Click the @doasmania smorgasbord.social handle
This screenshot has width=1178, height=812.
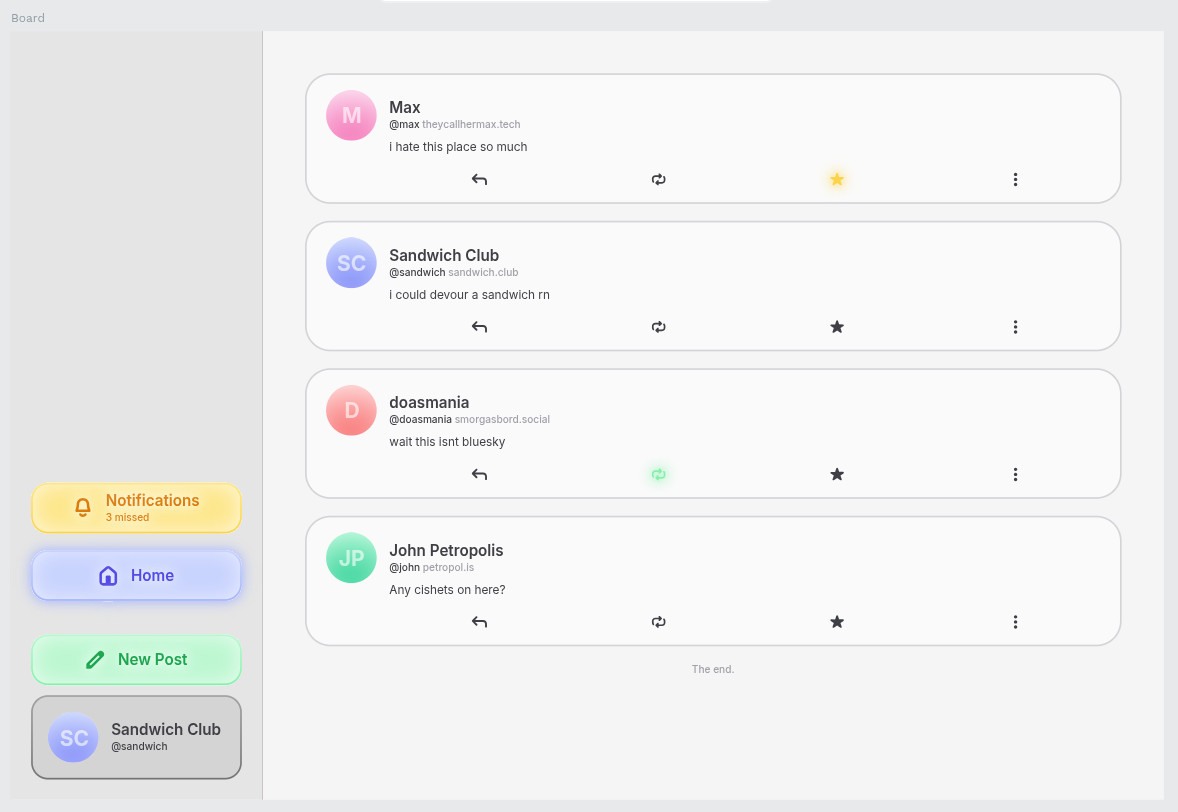point(470,420)
